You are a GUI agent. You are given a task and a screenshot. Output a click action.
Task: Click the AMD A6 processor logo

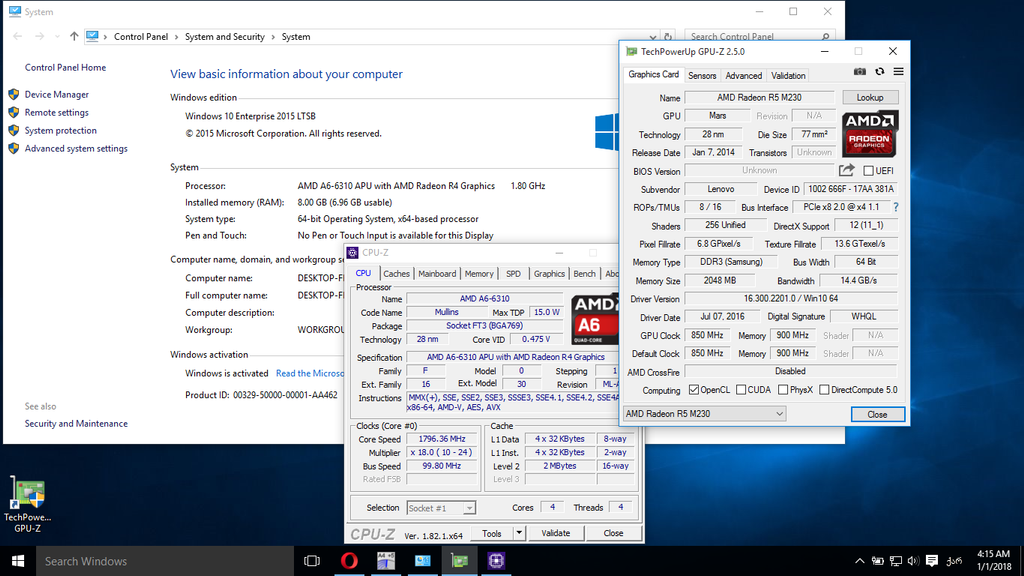click(595, 319)
